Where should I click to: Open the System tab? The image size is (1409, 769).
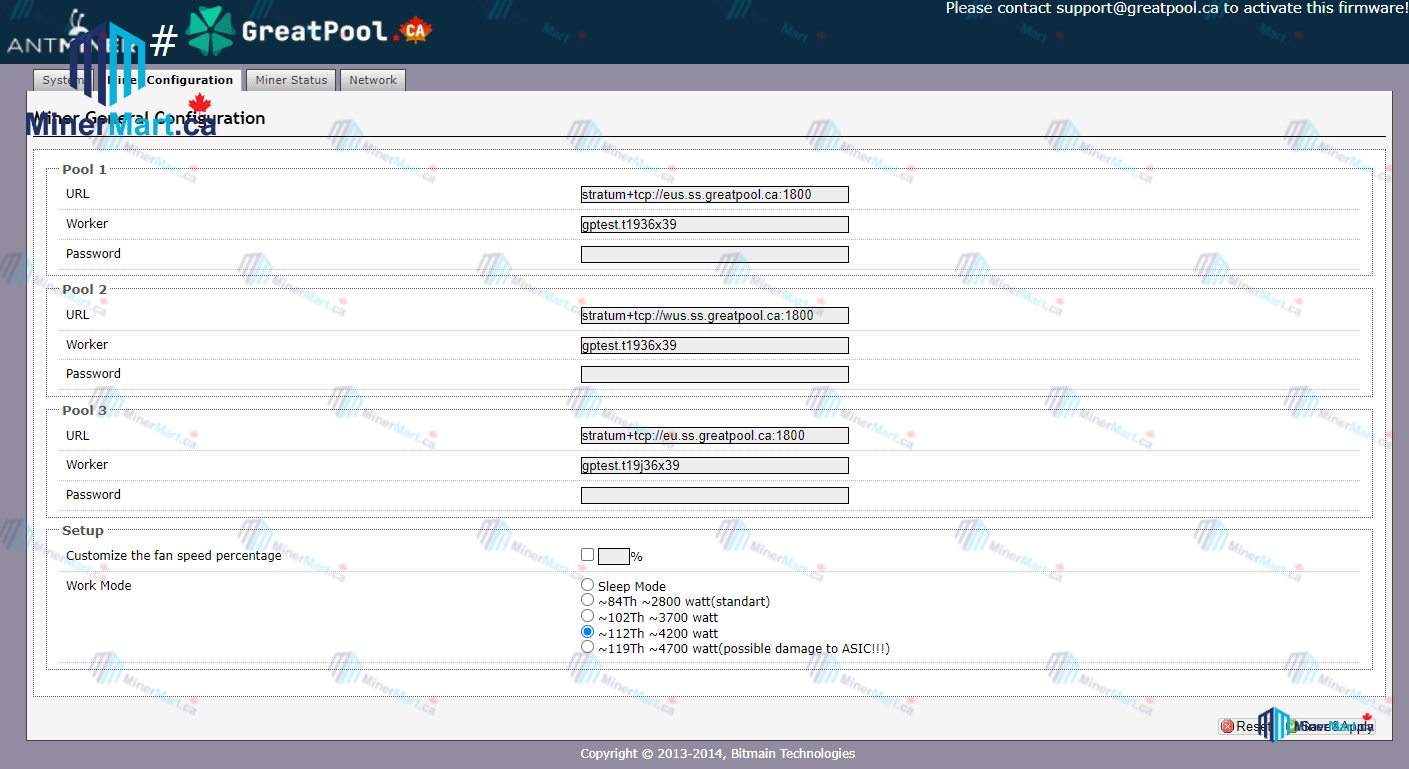pyautogui.click(x=64, y=80)
